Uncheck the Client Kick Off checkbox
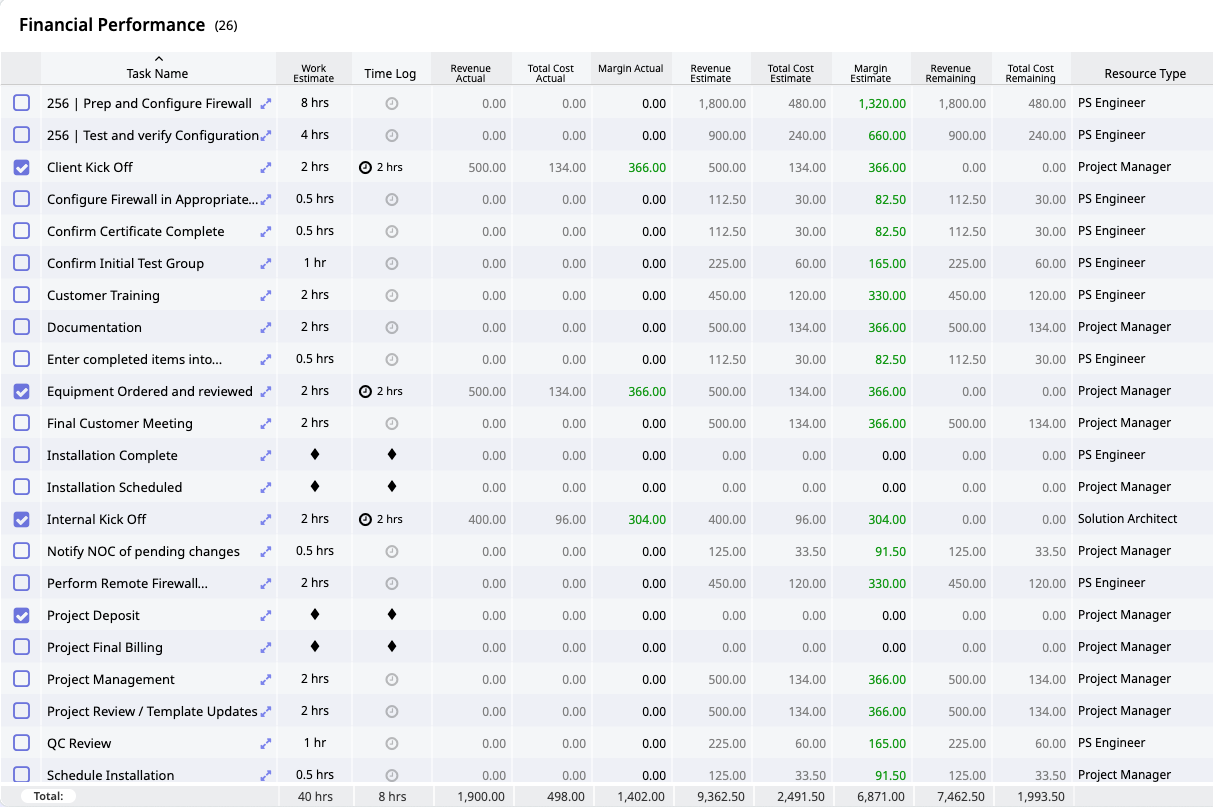 click(21, 167)
